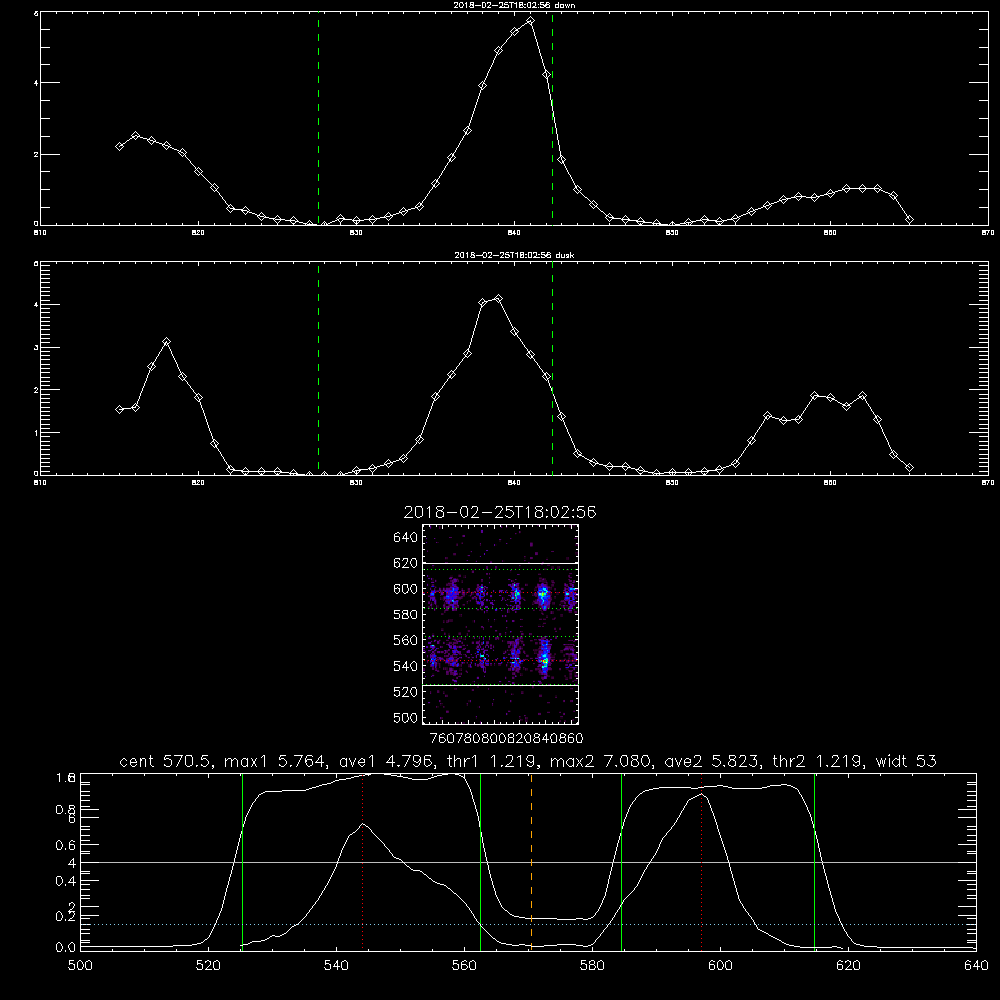Select bottom plot x-axis label "620"
1000x1000 pixels.
pyautogui.click(x=848, y=966)
